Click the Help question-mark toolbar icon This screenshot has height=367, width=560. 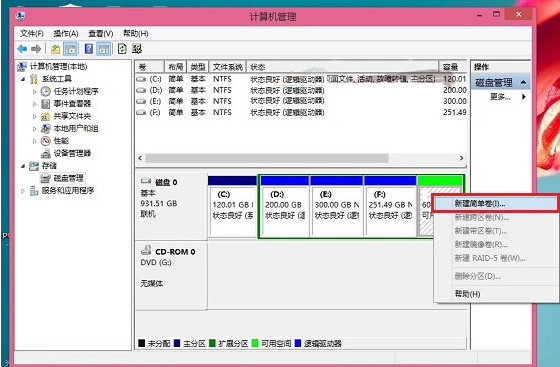(89, 49)
